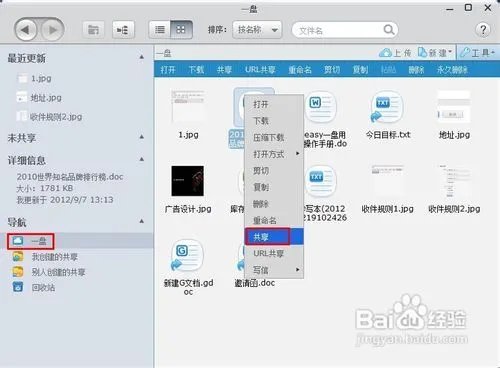Click the folder up toolbar icon

pyautogui.click(x=93, y=30)
